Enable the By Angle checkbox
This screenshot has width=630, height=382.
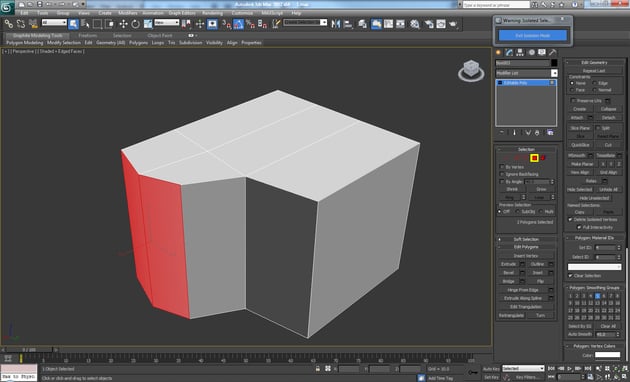click(502, 182)
